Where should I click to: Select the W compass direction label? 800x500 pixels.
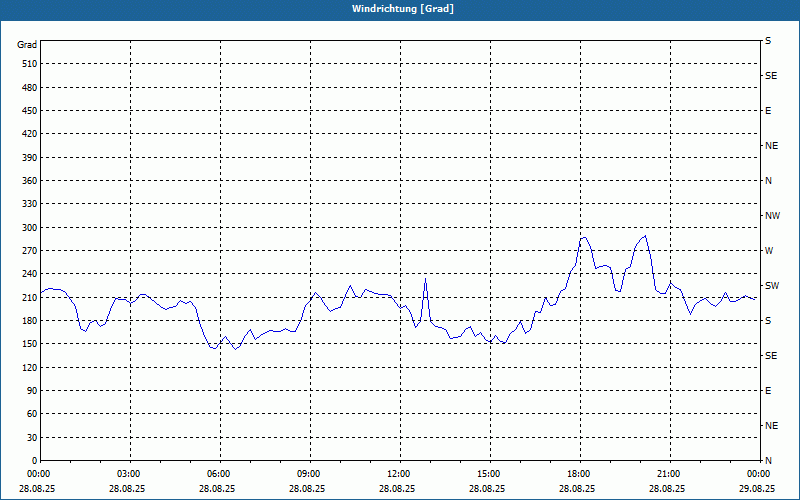[x=768, y=251]
